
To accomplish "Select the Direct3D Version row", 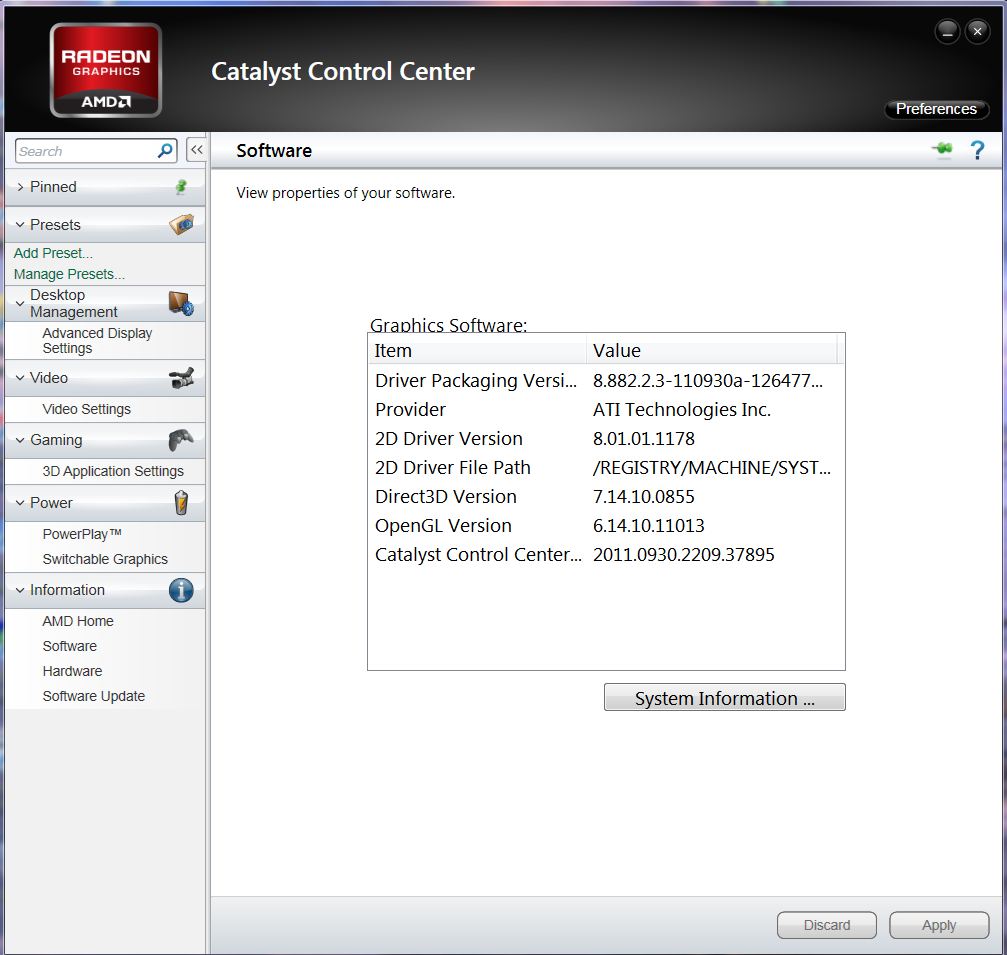I will point(606,496).
